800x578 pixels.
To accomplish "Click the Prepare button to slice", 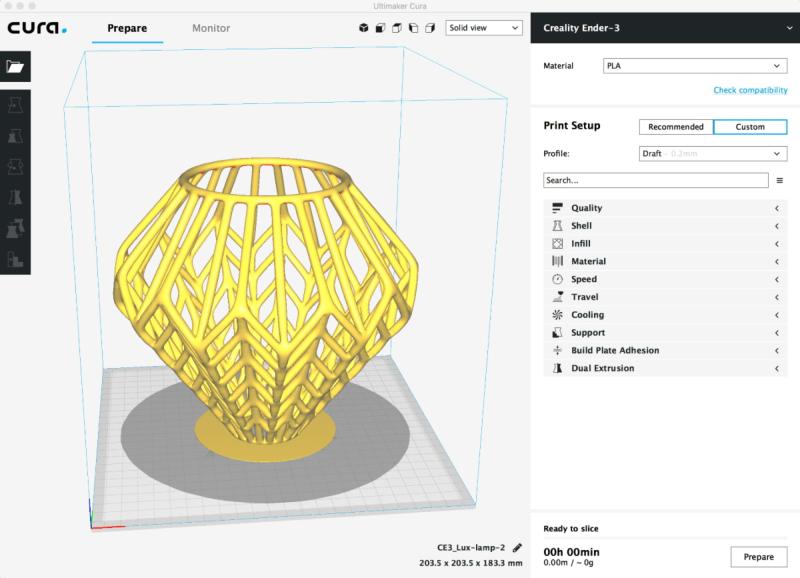I will pos(758,556).
